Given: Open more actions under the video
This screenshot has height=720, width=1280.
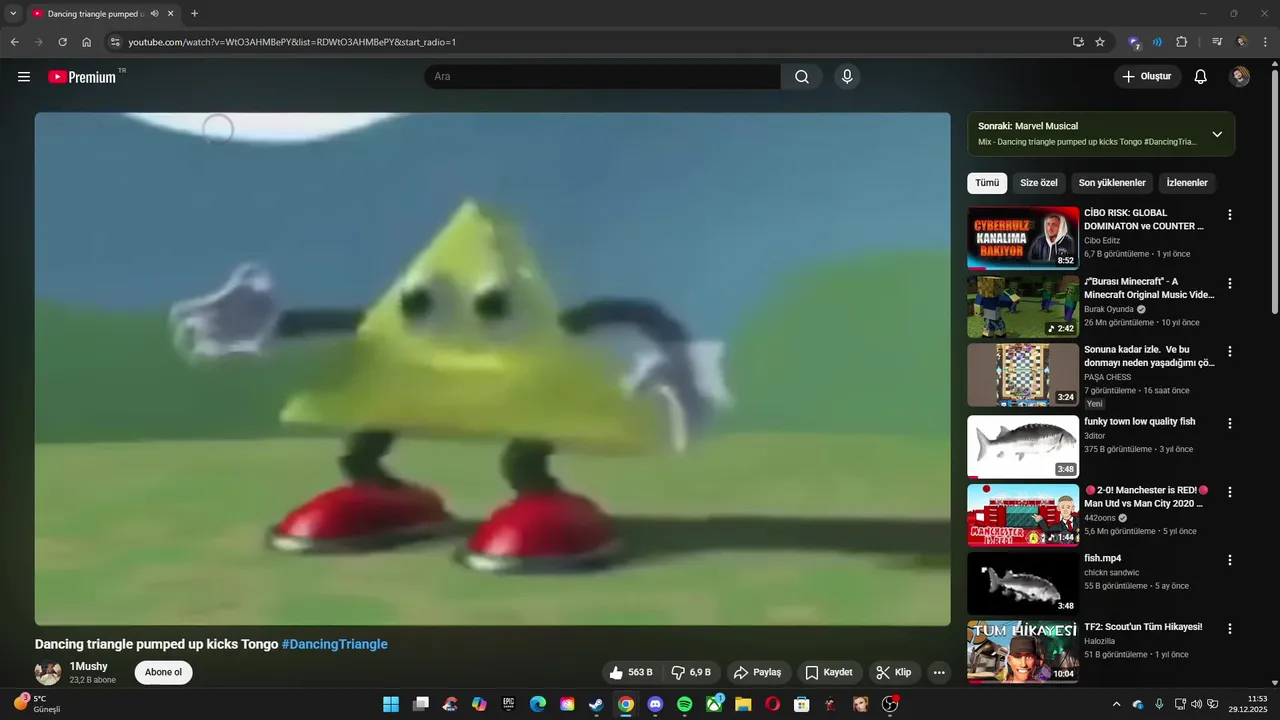Looking at the screenshot, I should pos(939,673).
